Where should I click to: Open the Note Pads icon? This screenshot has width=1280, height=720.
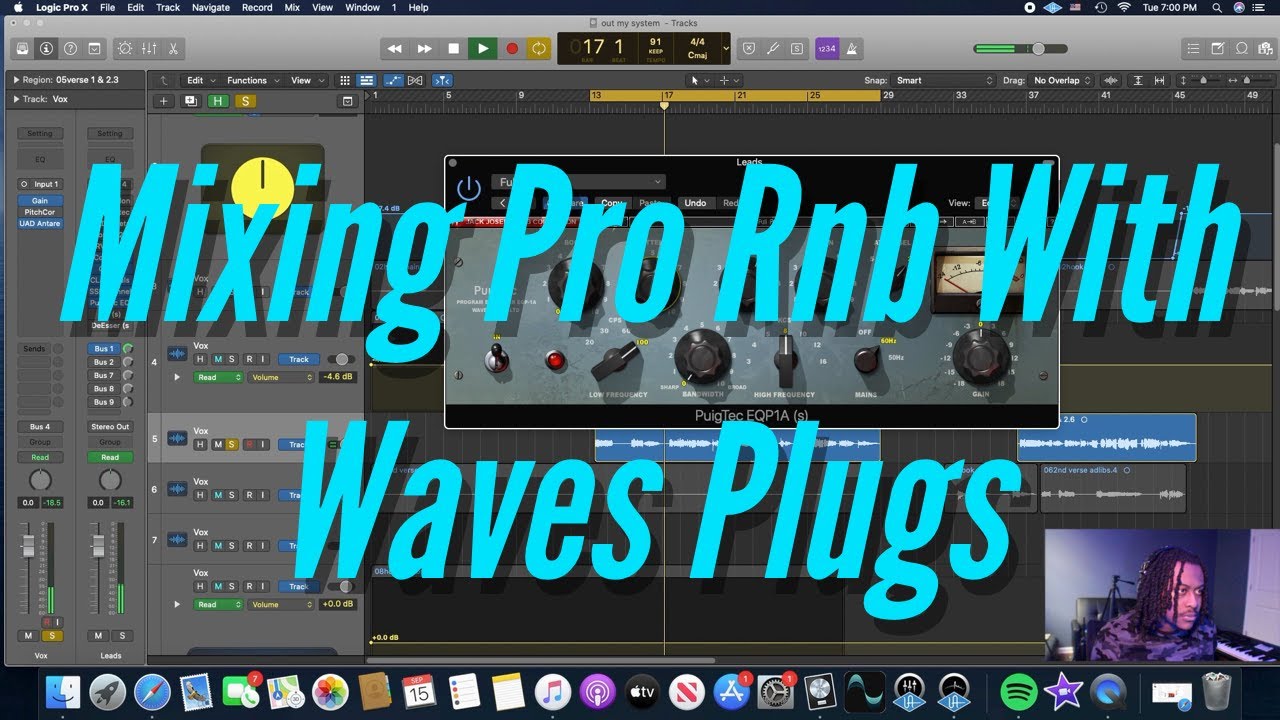[1217, 48]
